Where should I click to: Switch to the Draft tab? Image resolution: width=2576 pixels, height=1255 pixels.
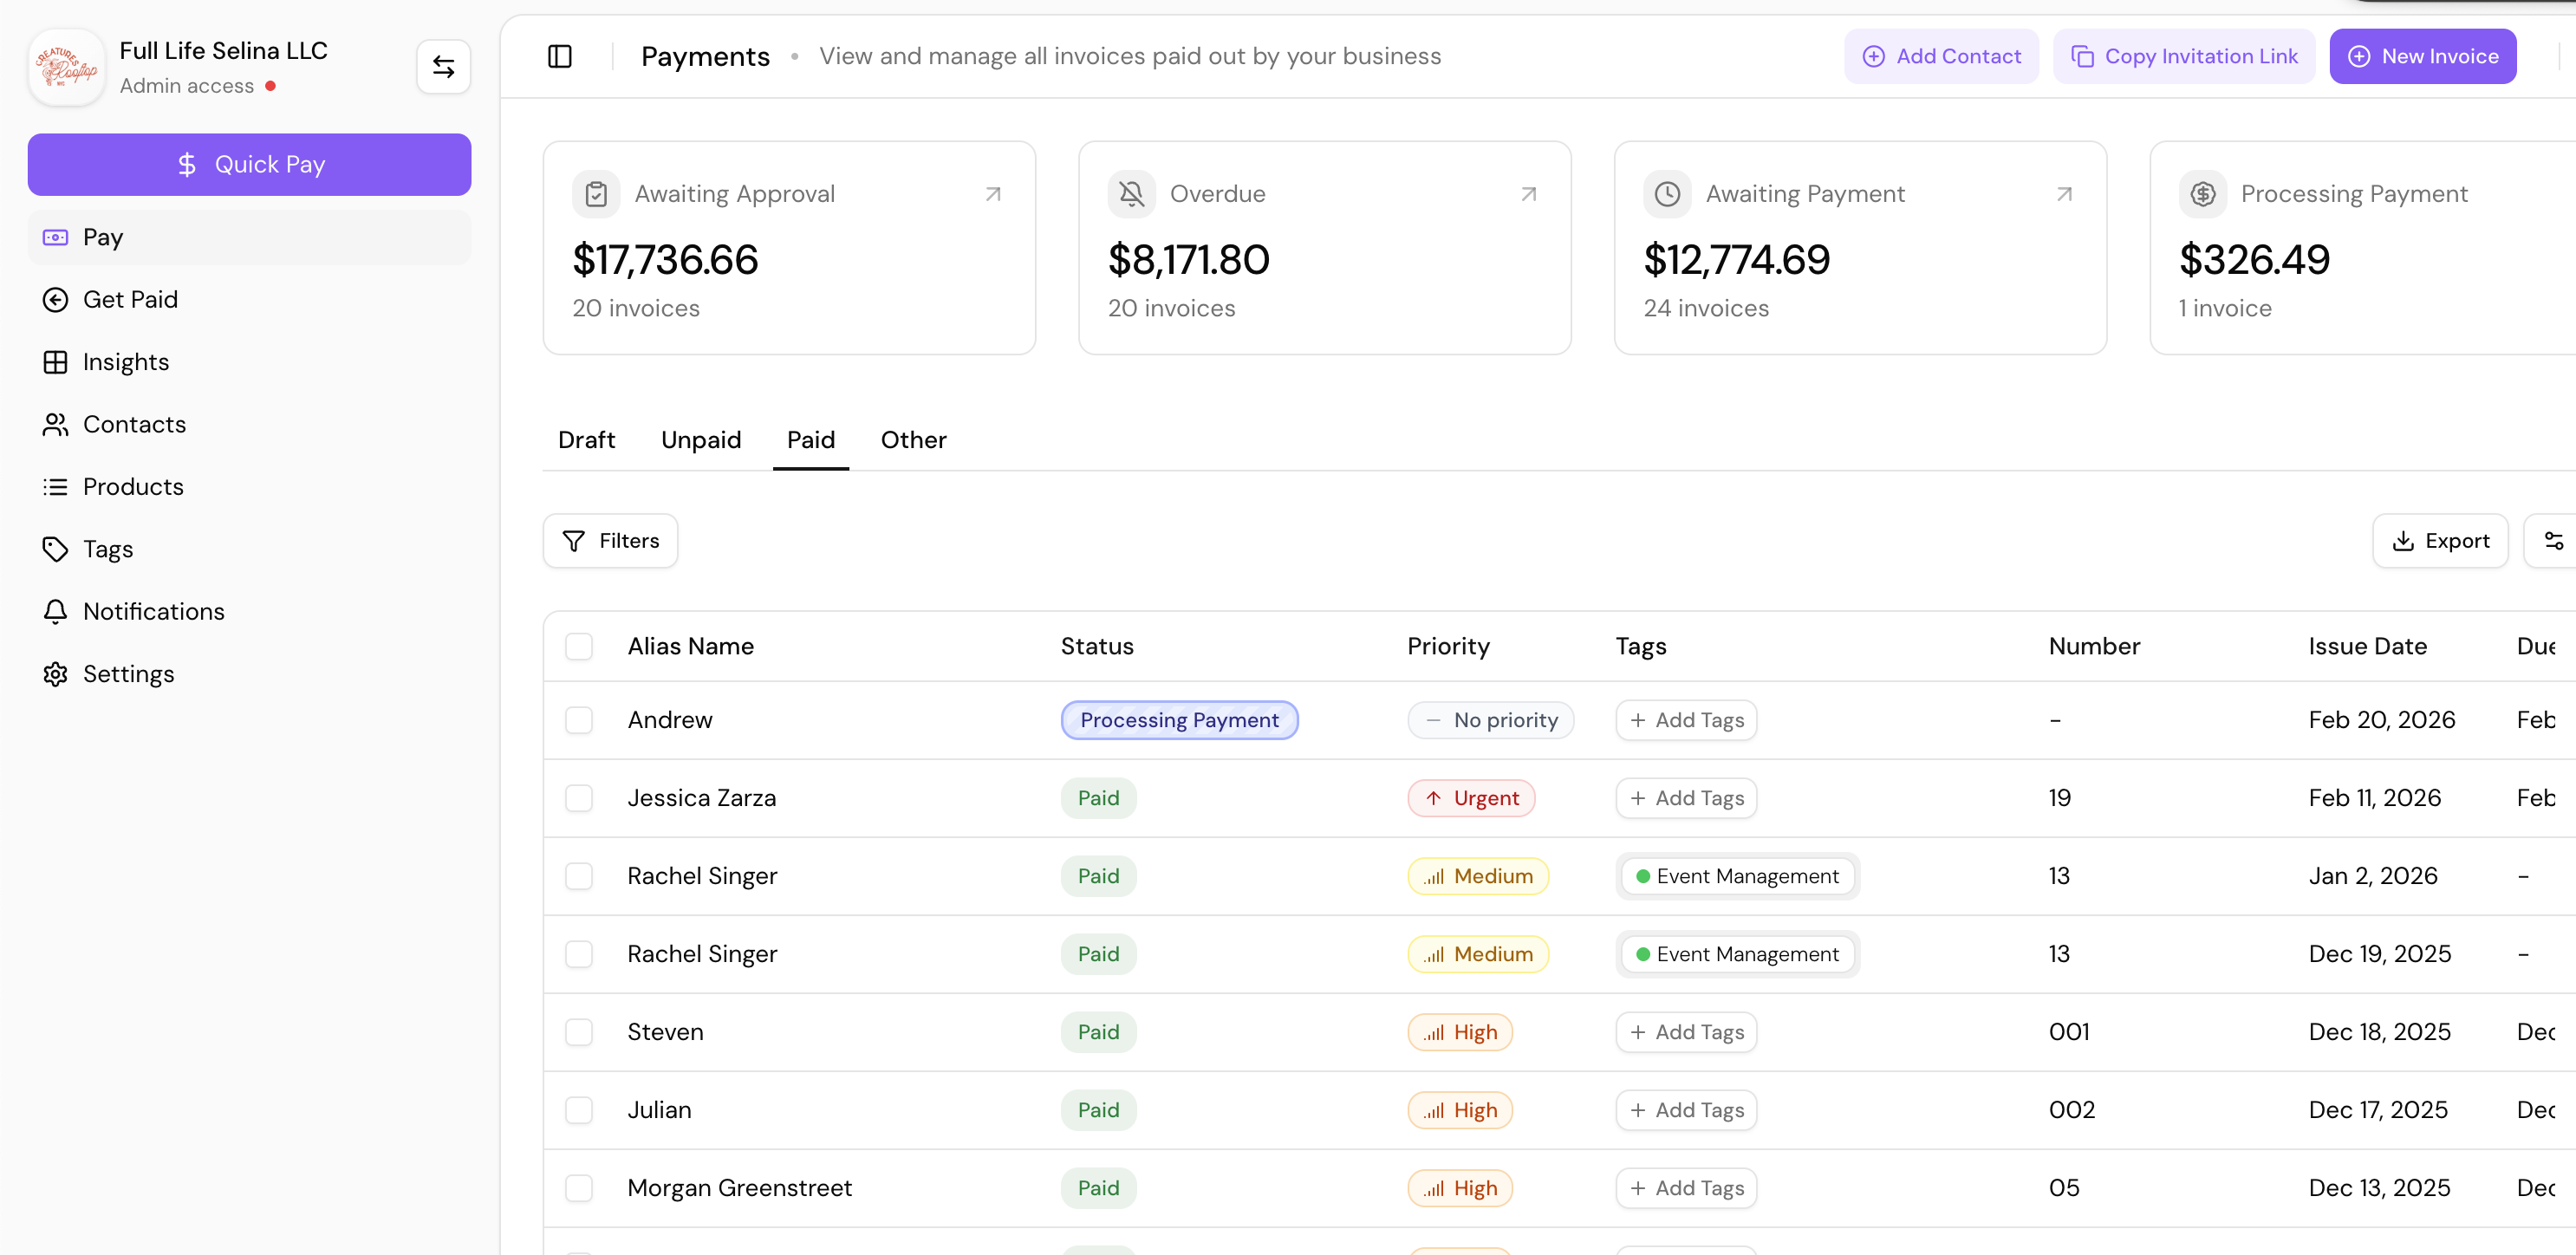(x=587, y=440)
